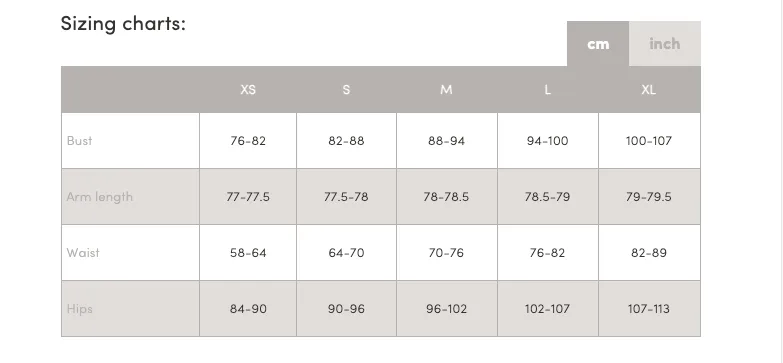Viewport: 783px width, 363px height.
Task: Click the Sizing charts heading
Action: [x=123, y=23]
